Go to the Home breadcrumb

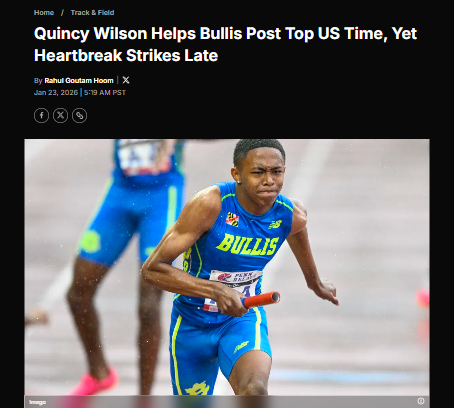pyautogui.click(x=44, y=13)
